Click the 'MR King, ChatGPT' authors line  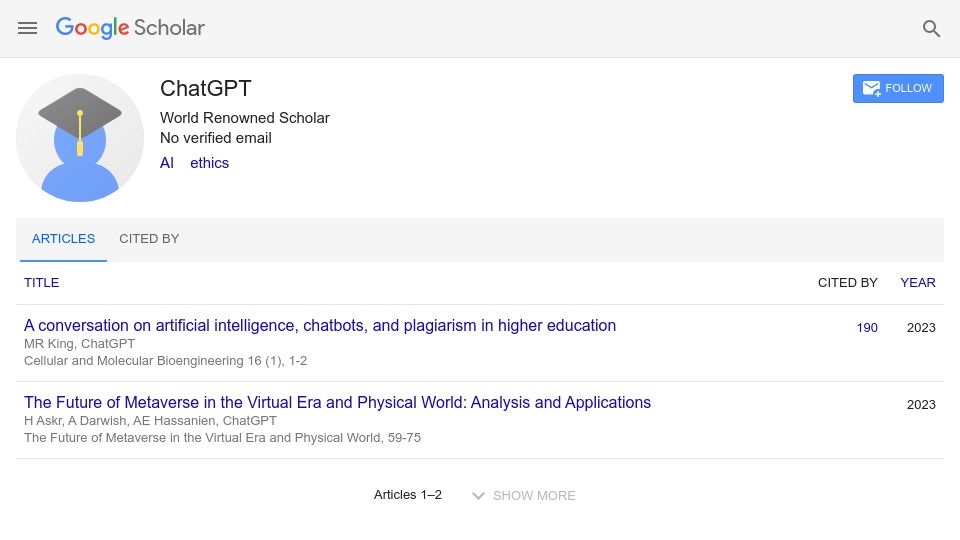pos(80,343)
